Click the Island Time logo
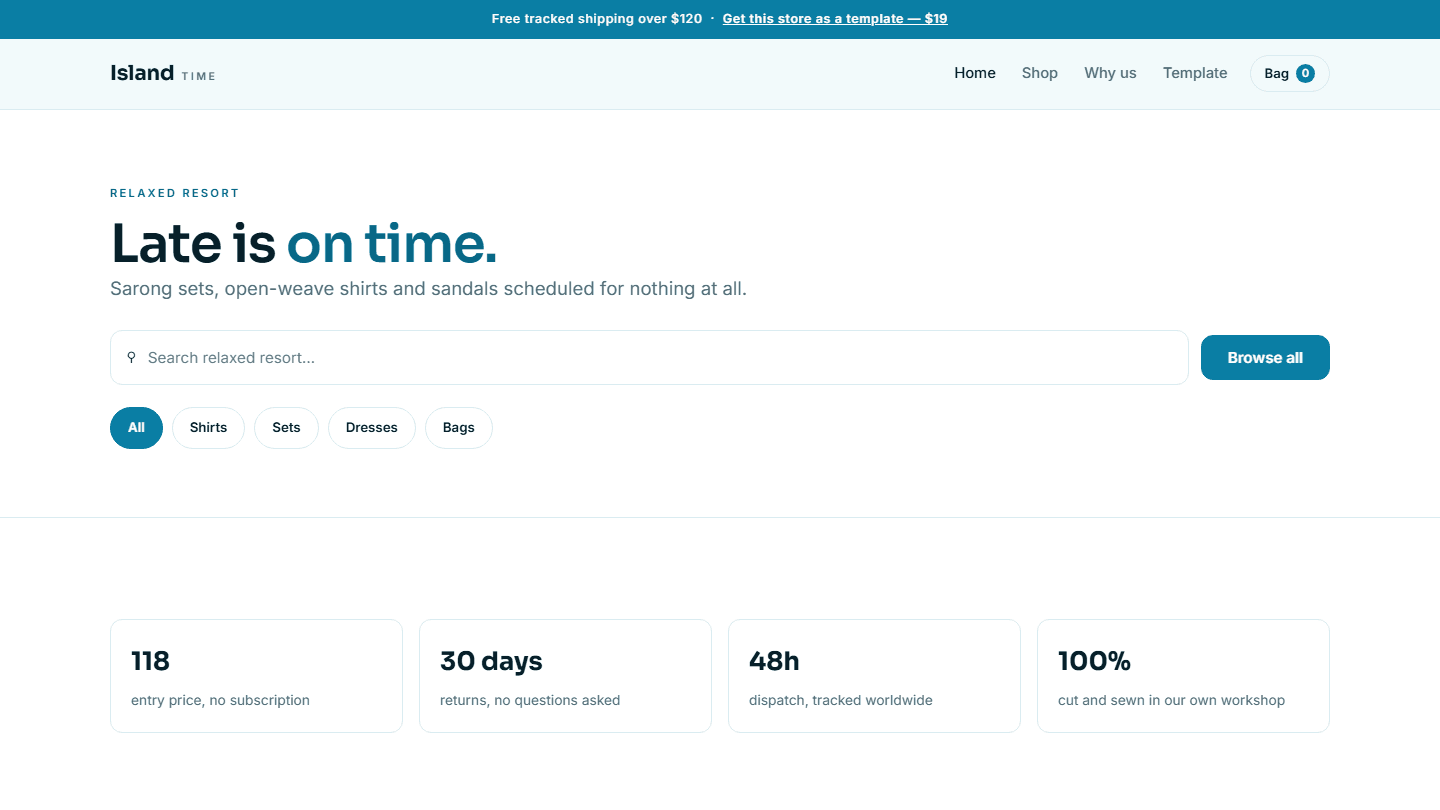1440x810 pixels. 163,73
